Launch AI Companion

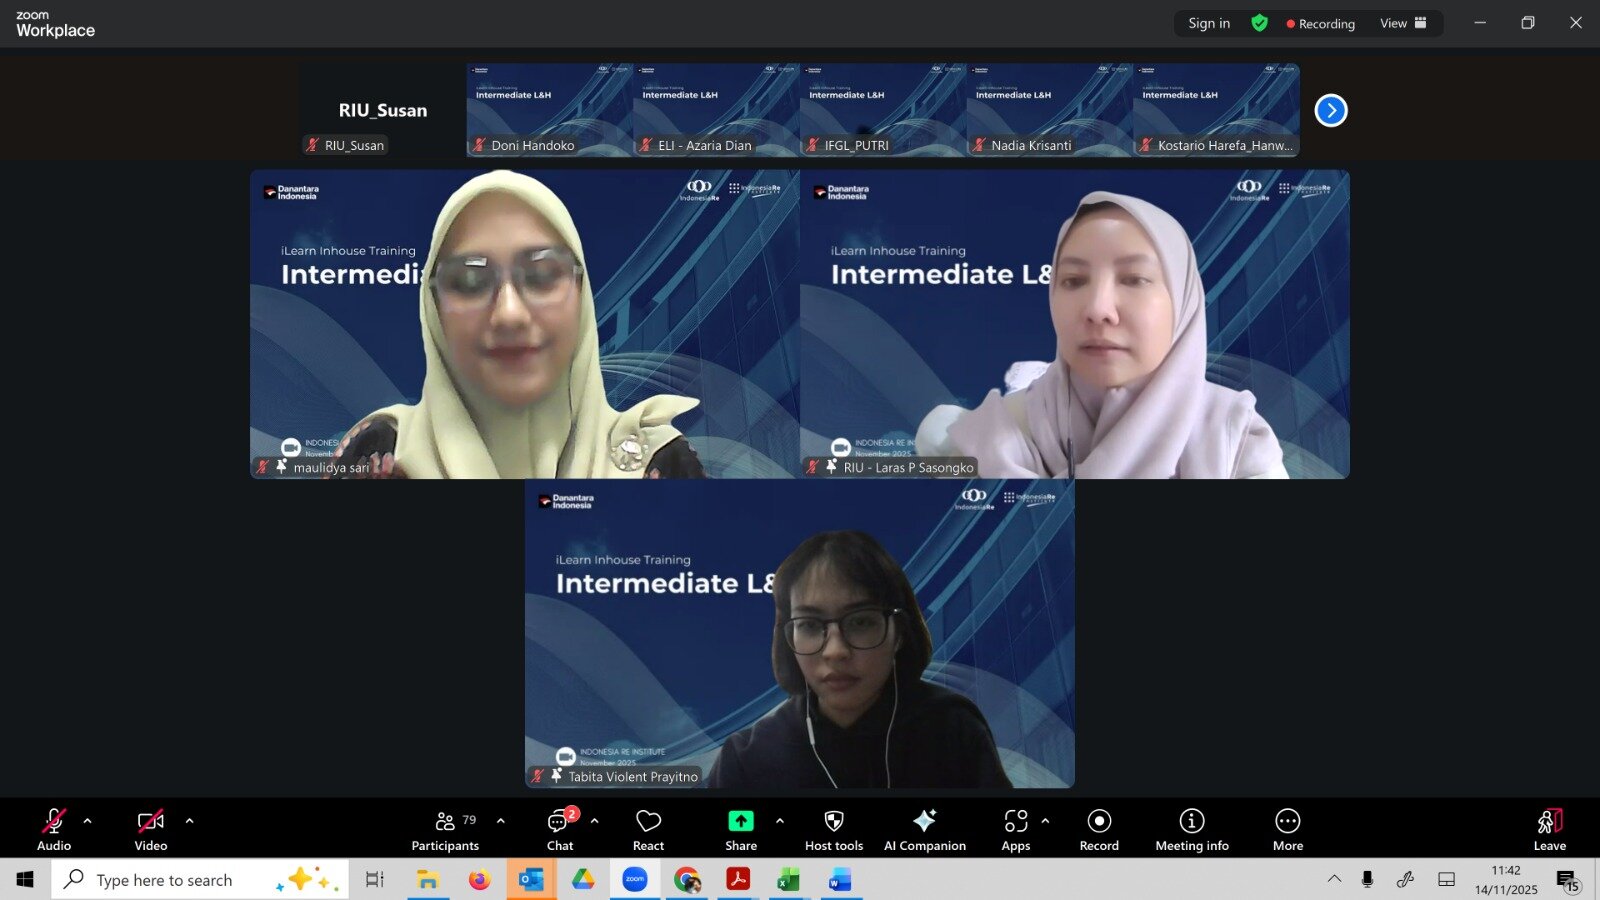tap(924, 830)
